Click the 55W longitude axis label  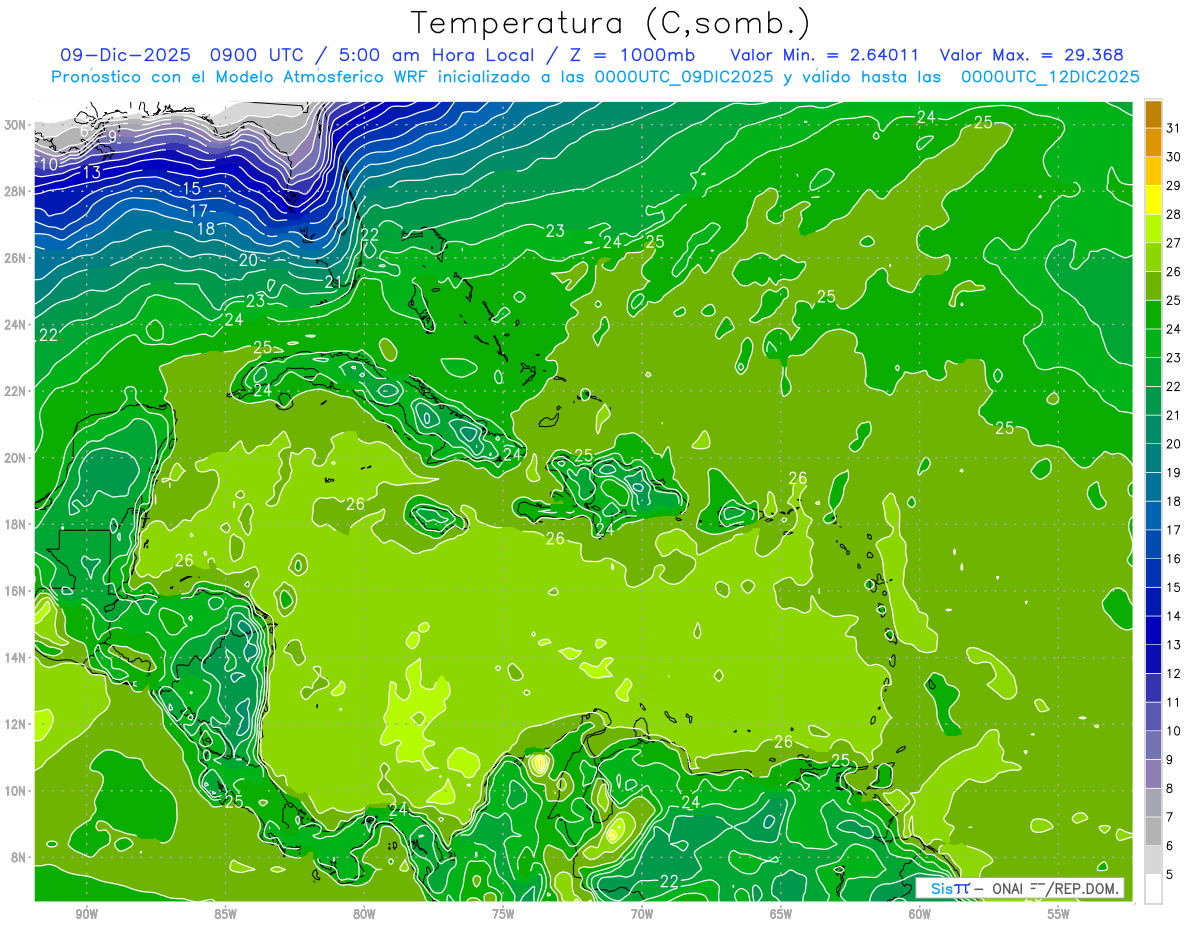1058,914
